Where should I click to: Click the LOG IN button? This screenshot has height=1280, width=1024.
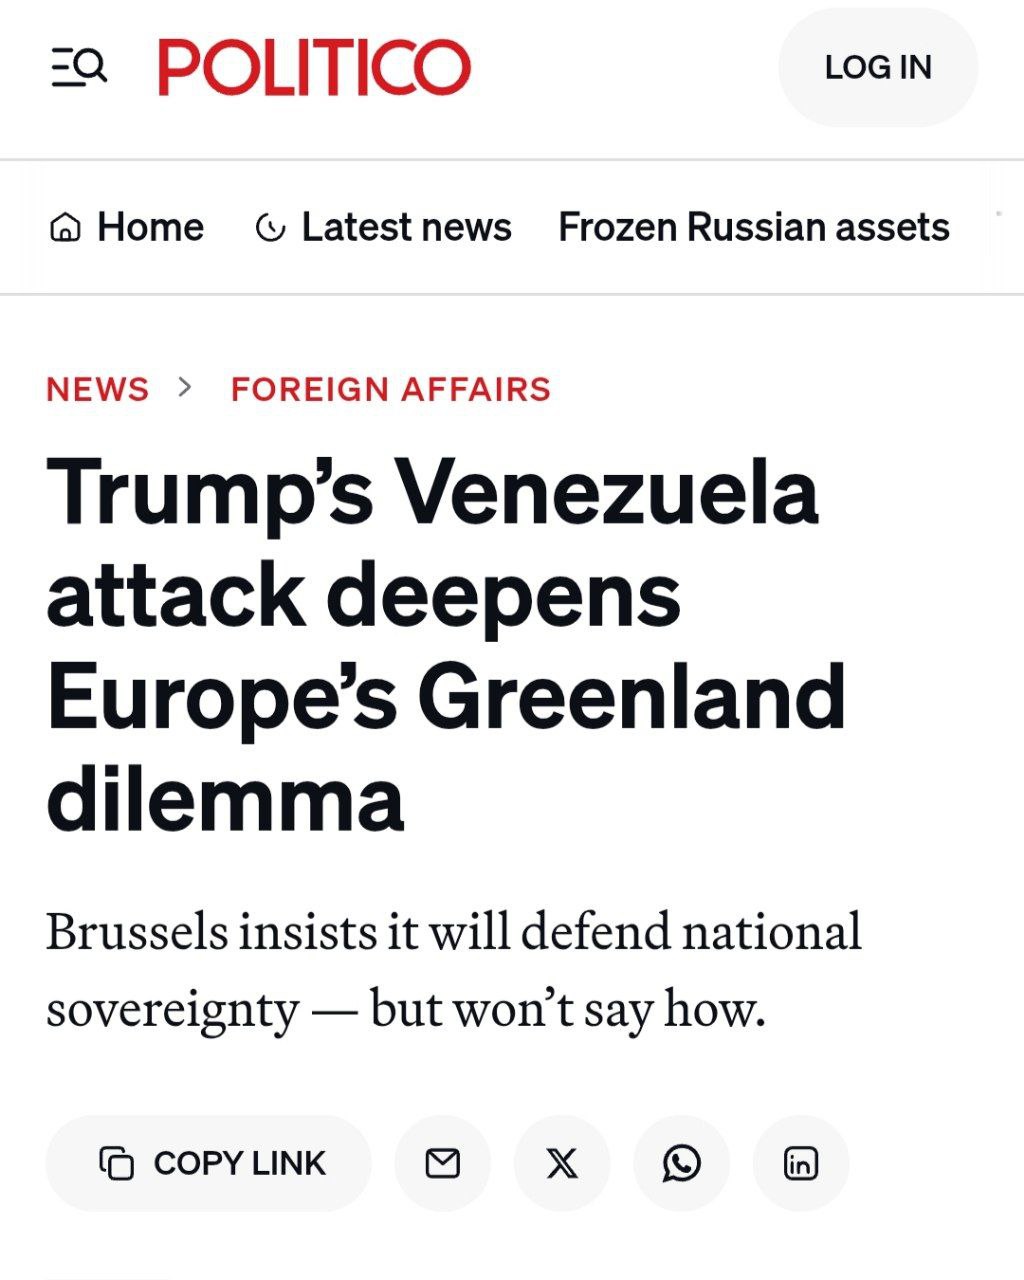click(877, 67)
